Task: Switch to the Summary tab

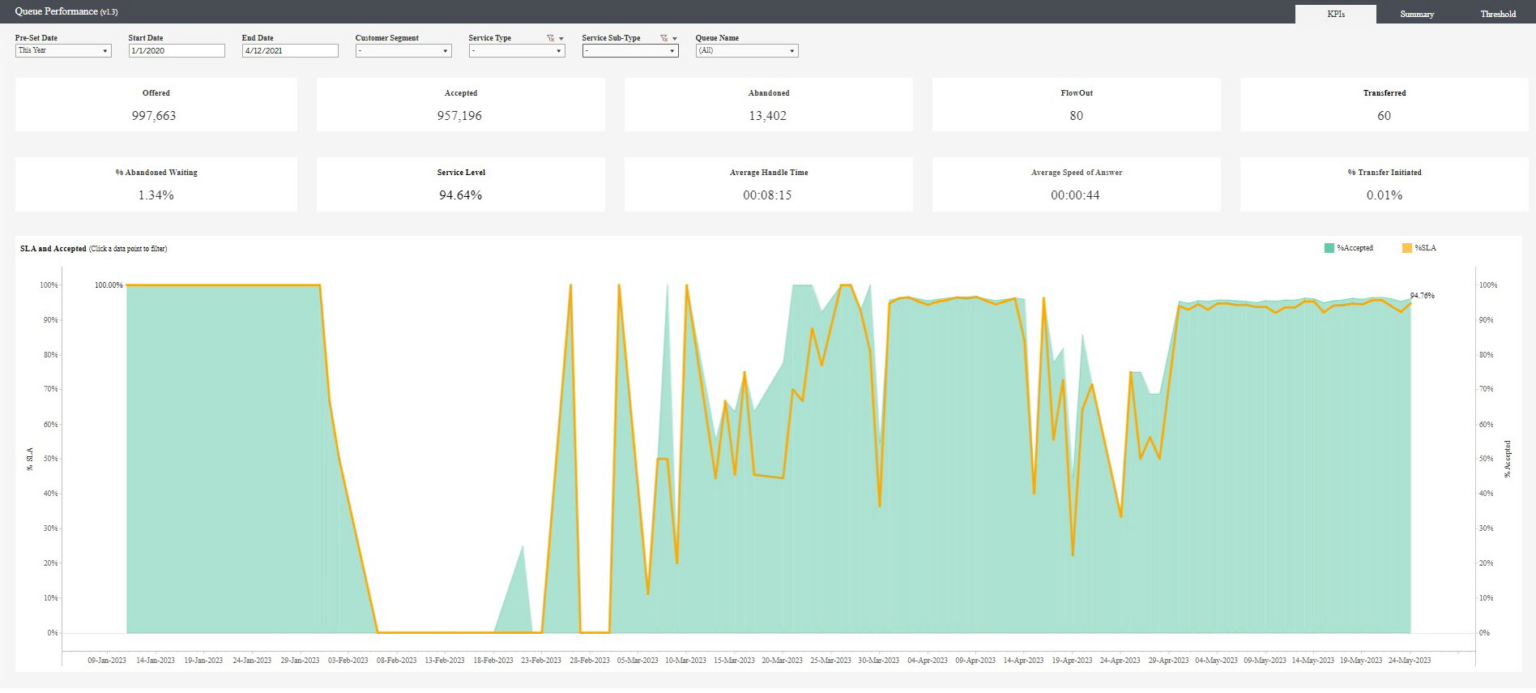Action: [x=1417, y=14]
